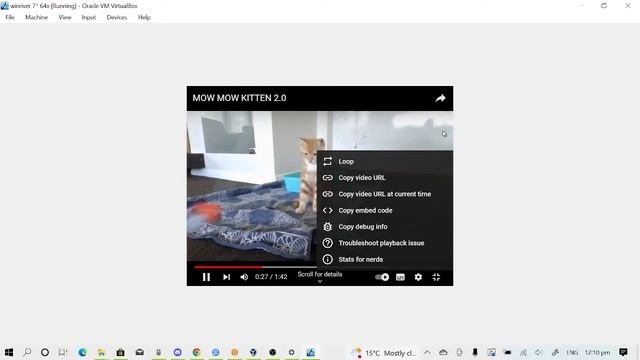Screen dimensions: 640x360
Task: Open the notification center icon
Action: pos(623,352)
